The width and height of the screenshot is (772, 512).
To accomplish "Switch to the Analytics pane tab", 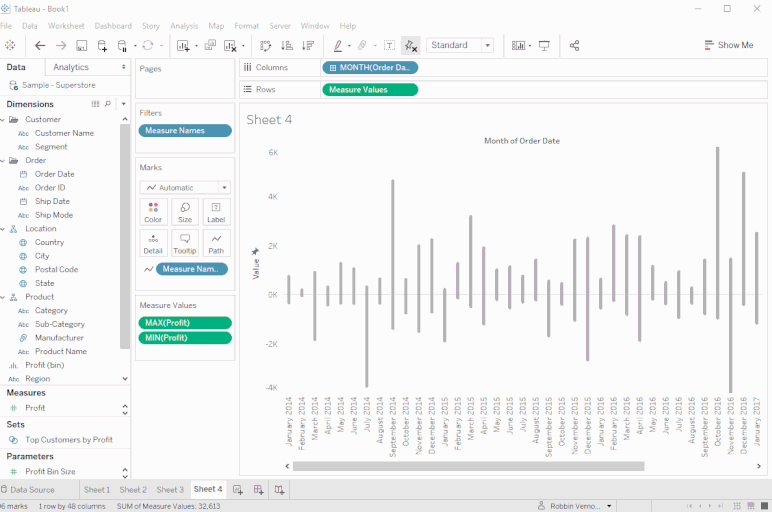I will tap(71, 67).
